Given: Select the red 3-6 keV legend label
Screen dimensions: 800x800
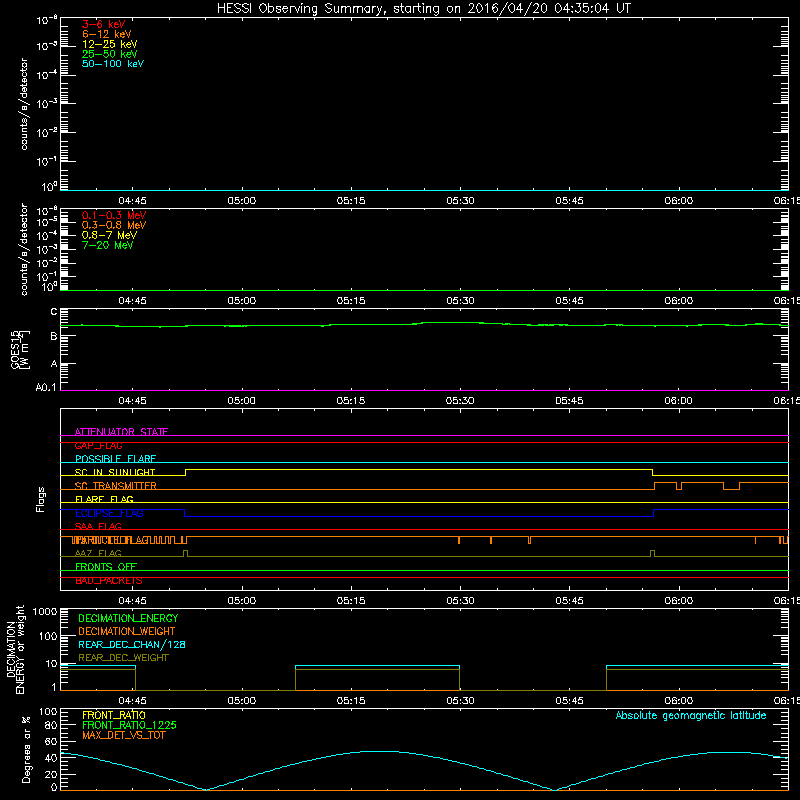Looking at the screenshot, I should [104, 24].
